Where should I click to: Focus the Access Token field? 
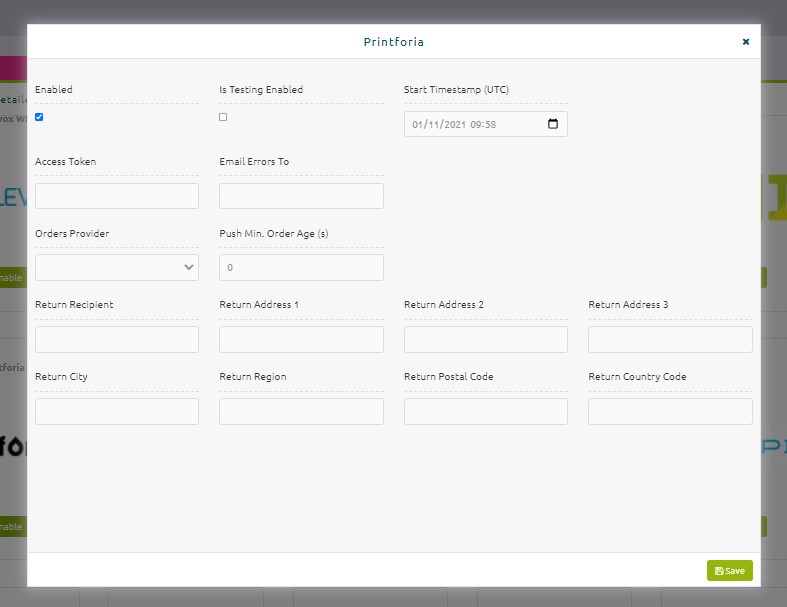pyautogui.click(x=117, y=196)
